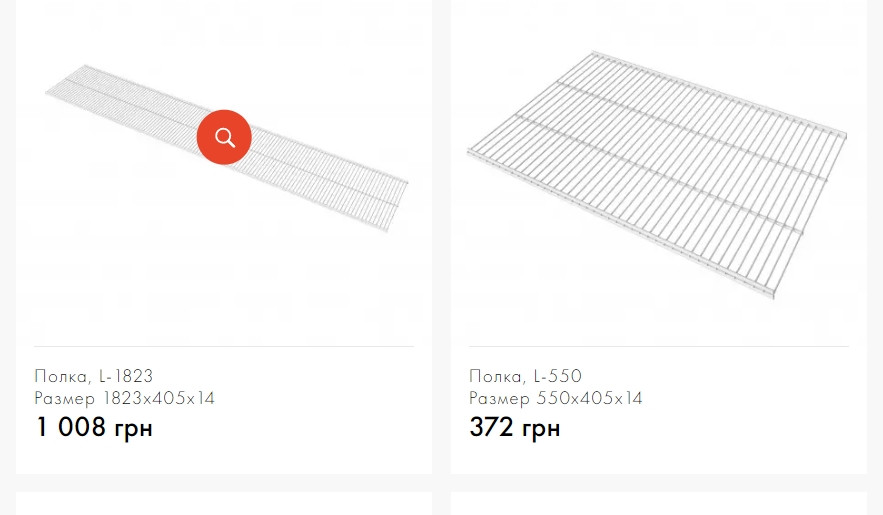The width and height of the screenshot is (883, 515).
Task: Click the size text "Размер 550x405x14"
Action: pyautogui.click(x=556, y=398)
